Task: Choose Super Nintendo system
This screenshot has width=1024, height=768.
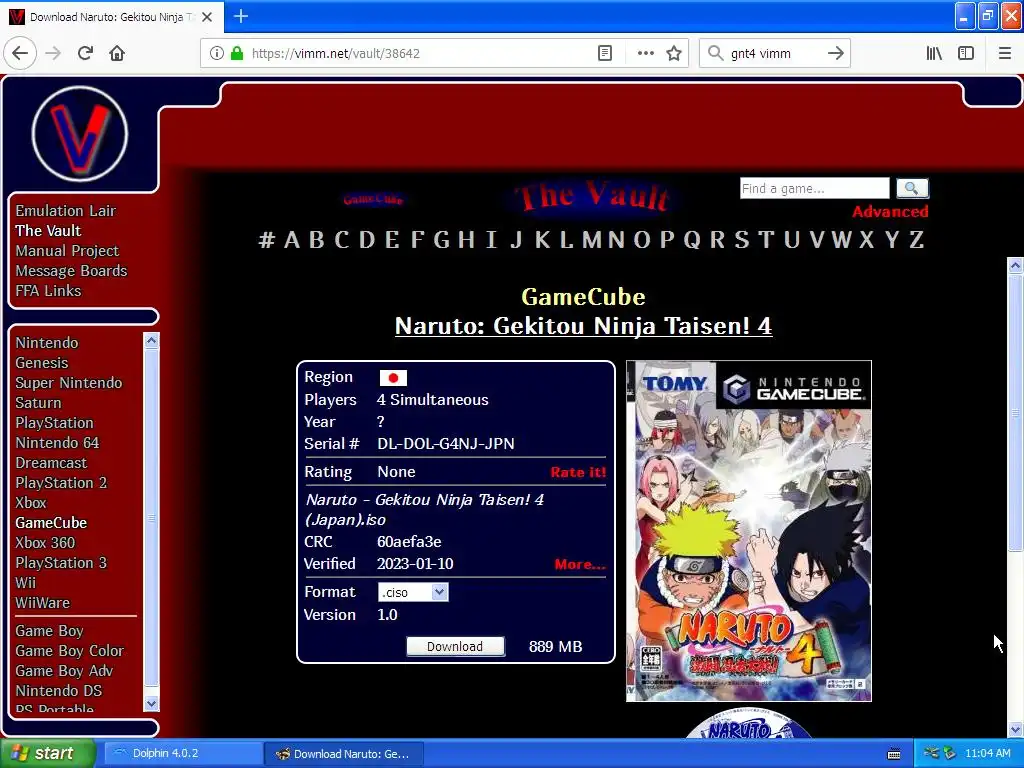Action: 69,383
